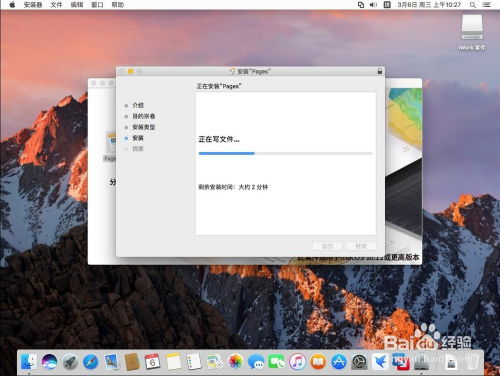
Task: Select the 安装 step in installer sidebar
Action: (x=138, y=138)
